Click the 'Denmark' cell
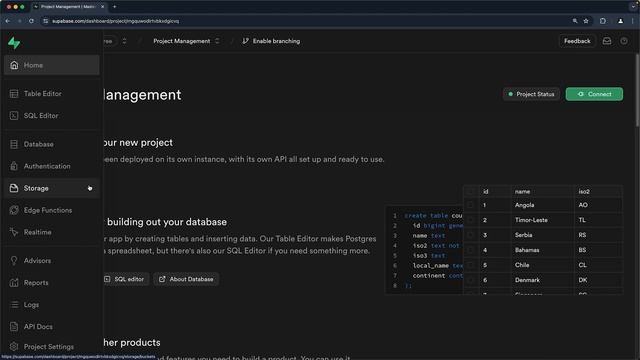The image size is (640, 360). coord(542,280)
